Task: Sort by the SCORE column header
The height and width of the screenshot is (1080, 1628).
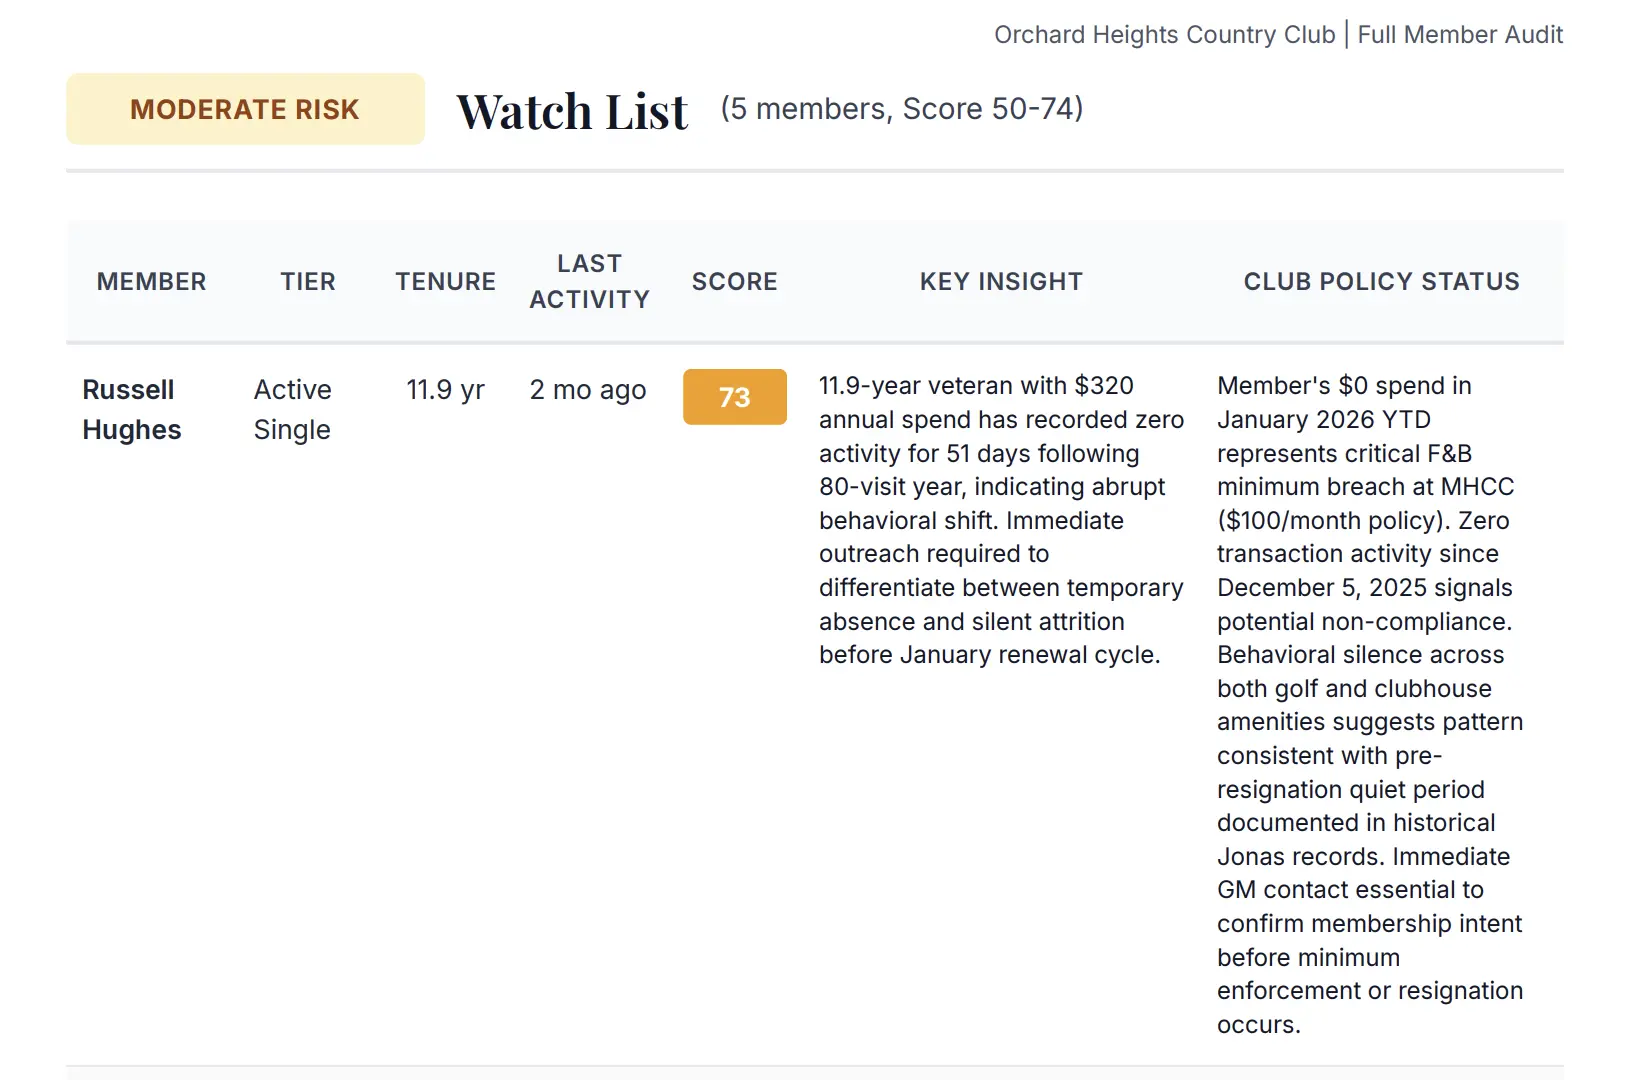Action: click(734, 282)
